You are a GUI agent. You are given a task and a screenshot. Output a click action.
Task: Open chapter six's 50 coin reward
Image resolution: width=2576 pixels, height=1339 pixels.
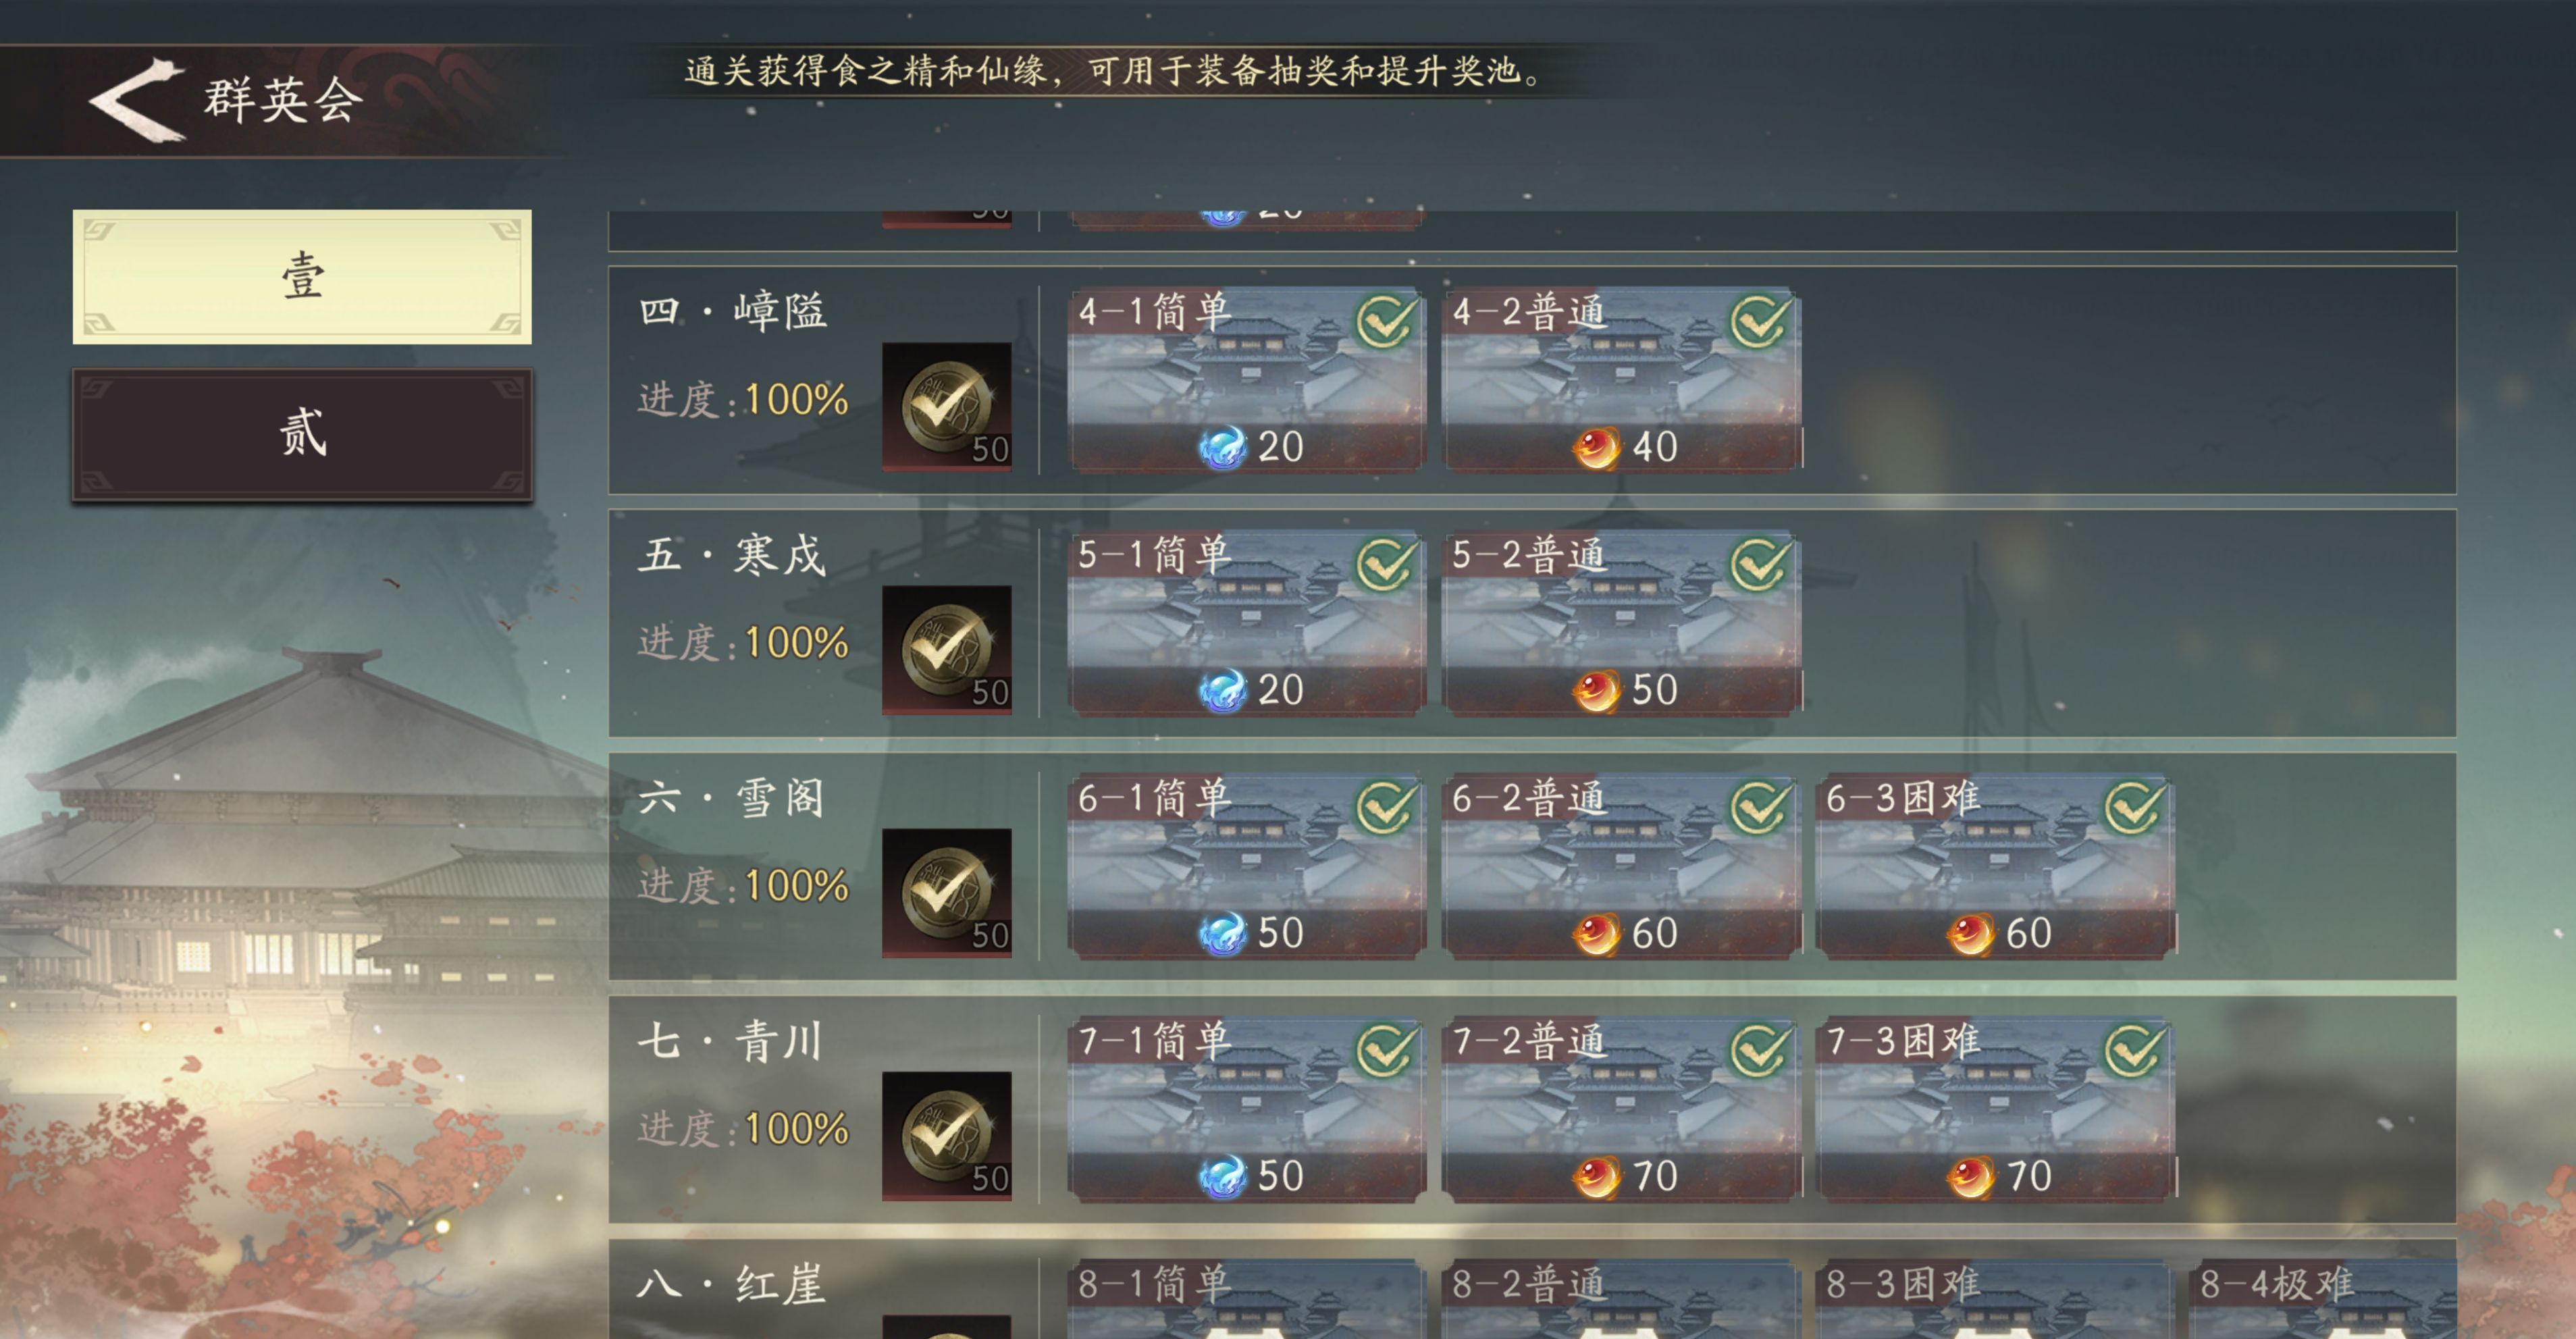coord(946,892)
